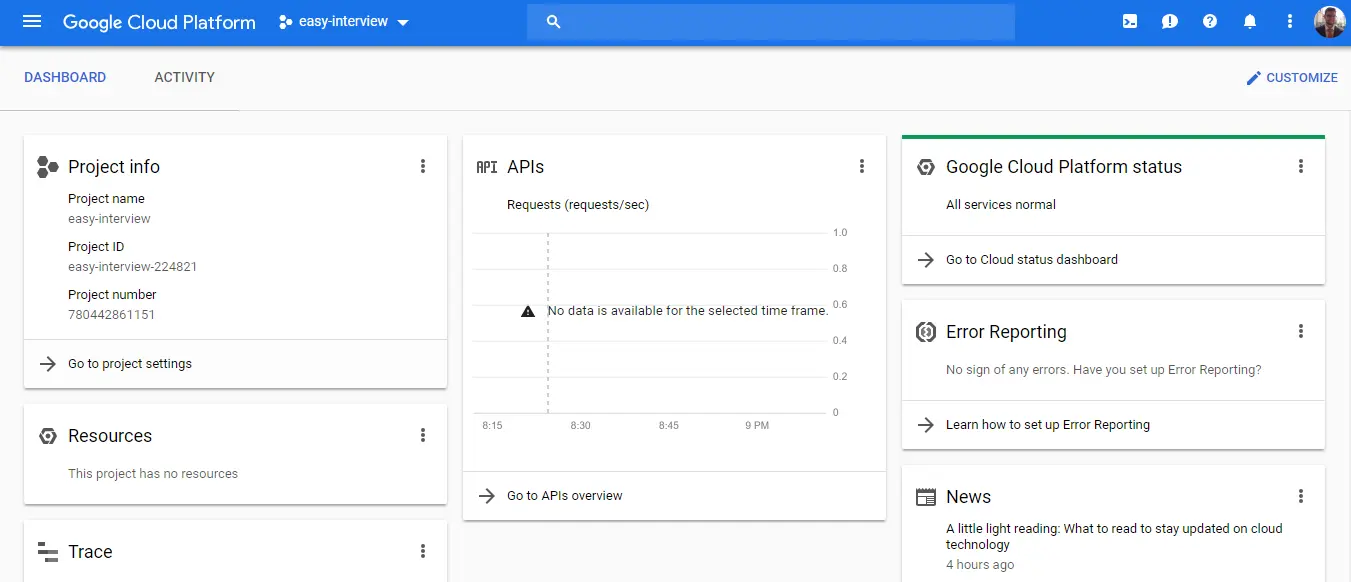Open the help question mark menu
This screenshot has width=1351, height=582.
[1210, 21]
